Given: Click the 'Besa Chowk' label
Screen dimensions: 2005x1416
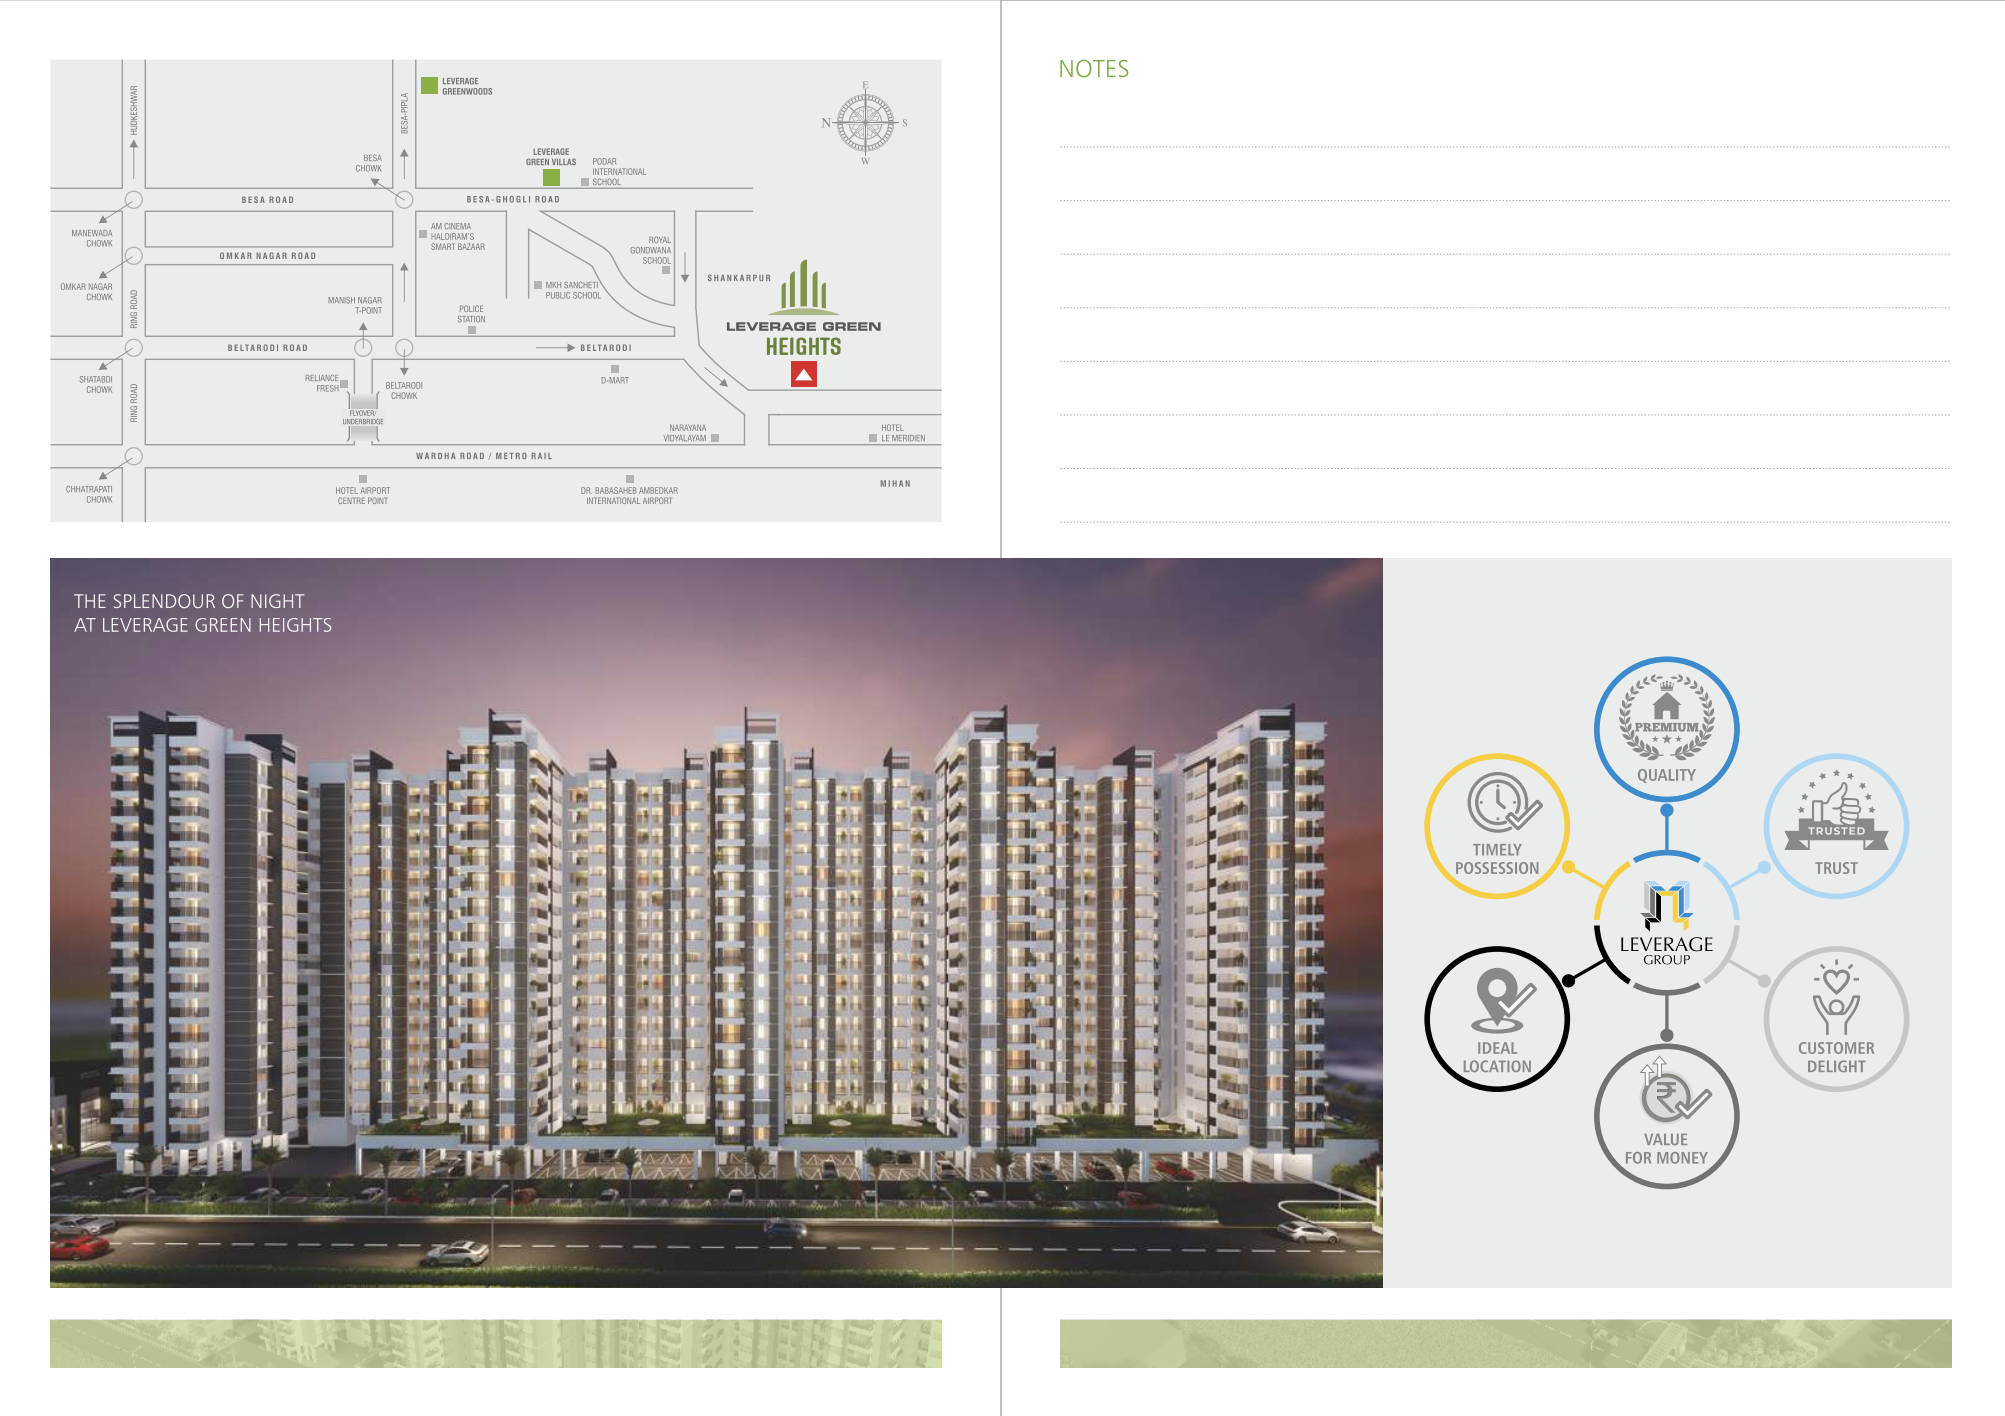Looking at the screenshot, I should pos(369,163).
